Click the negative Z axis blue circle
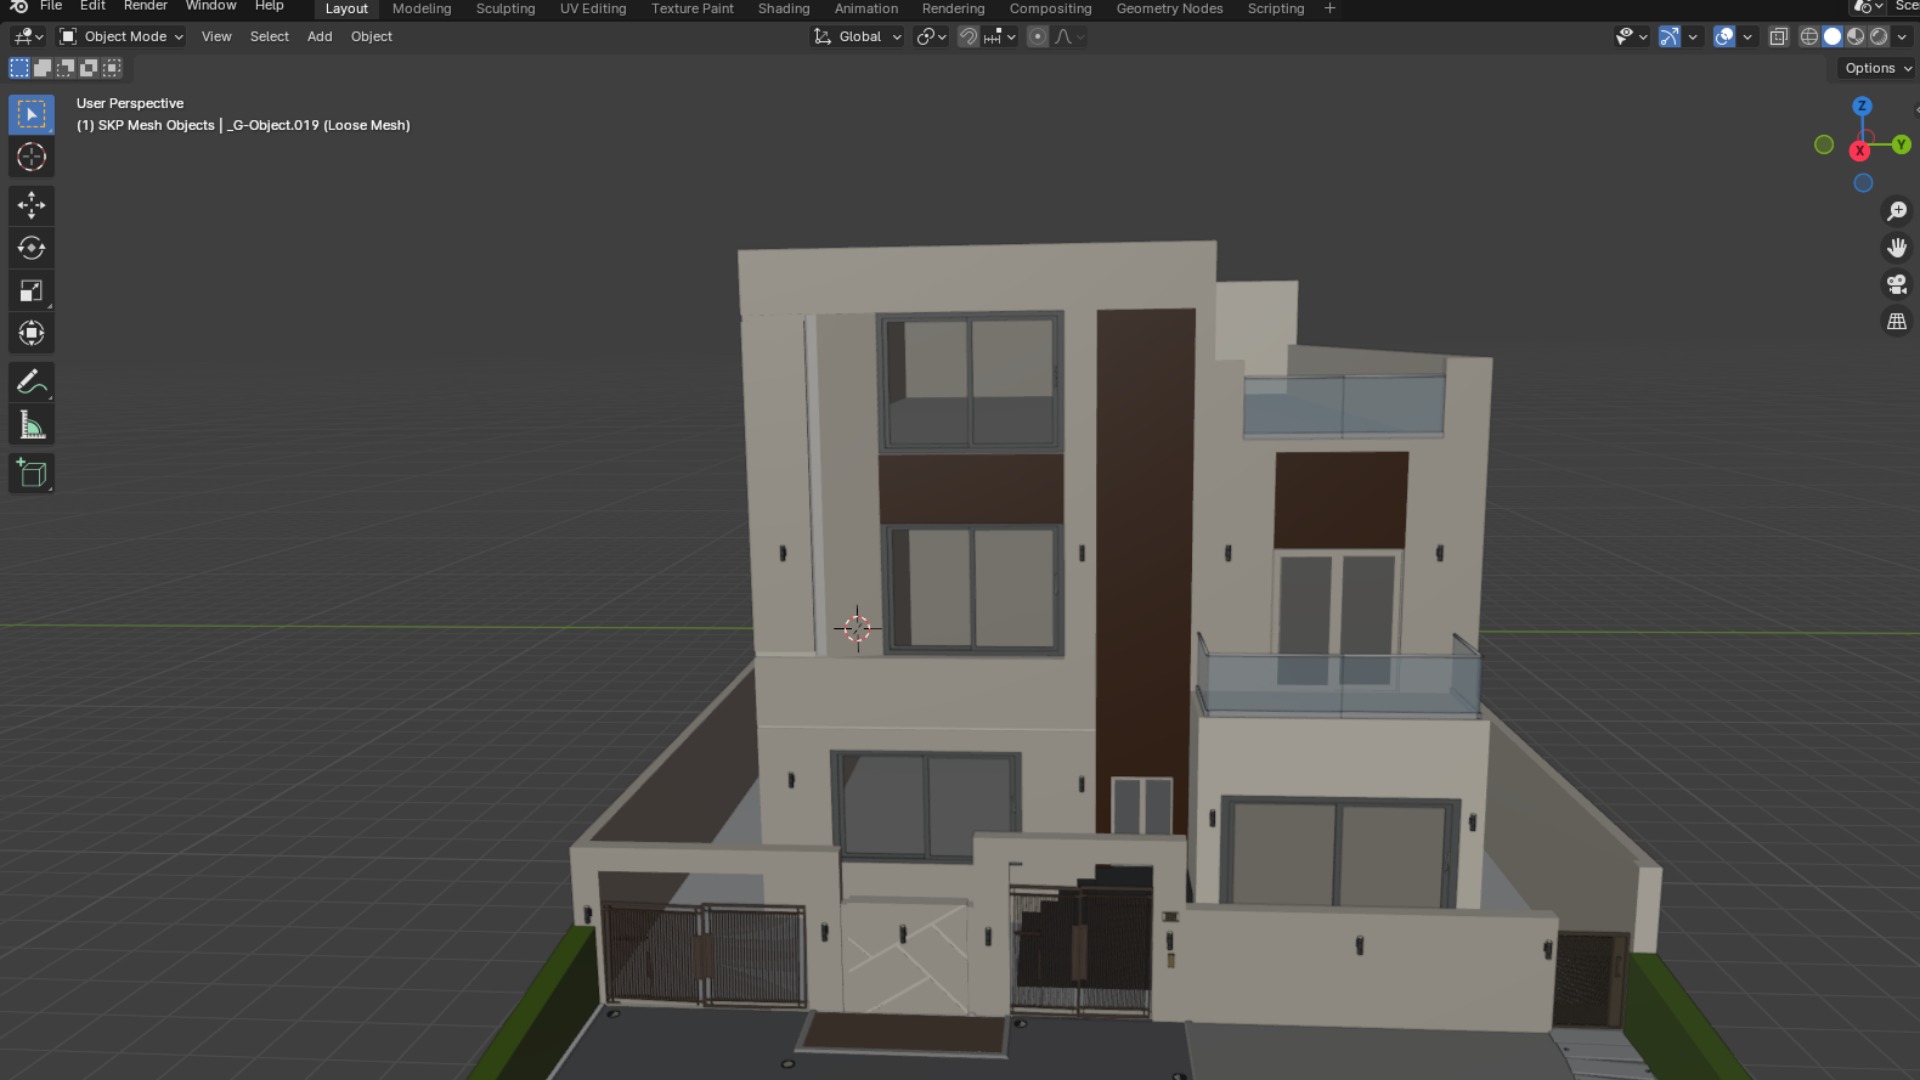Image resolution: width=1920 pixels, height=1080 pixels. tap(1863, 183)
